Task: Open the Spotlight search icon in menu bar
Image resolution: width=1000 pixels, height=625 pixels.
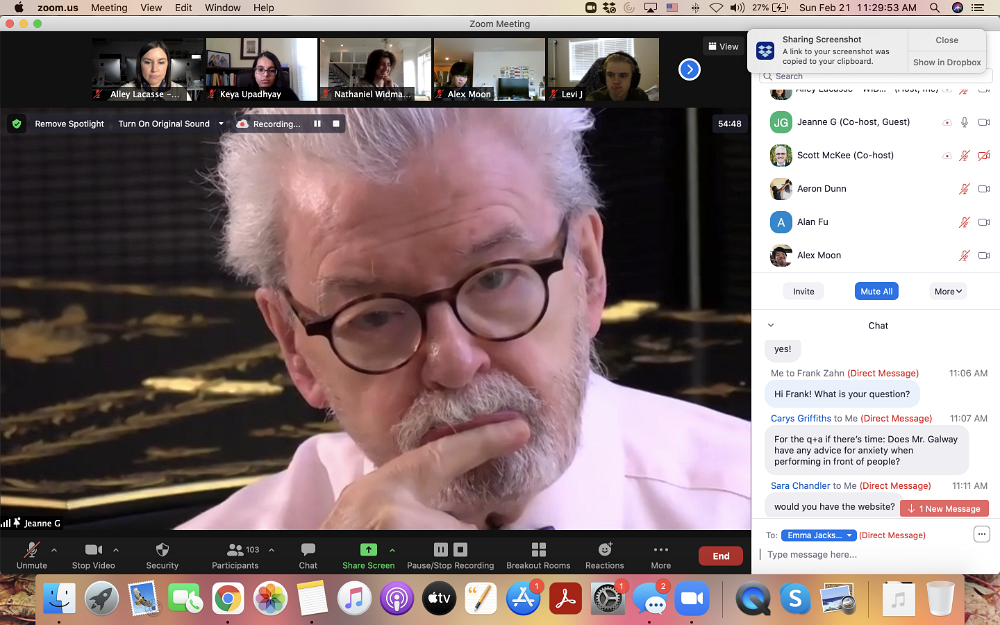Action: coord(934,8)
